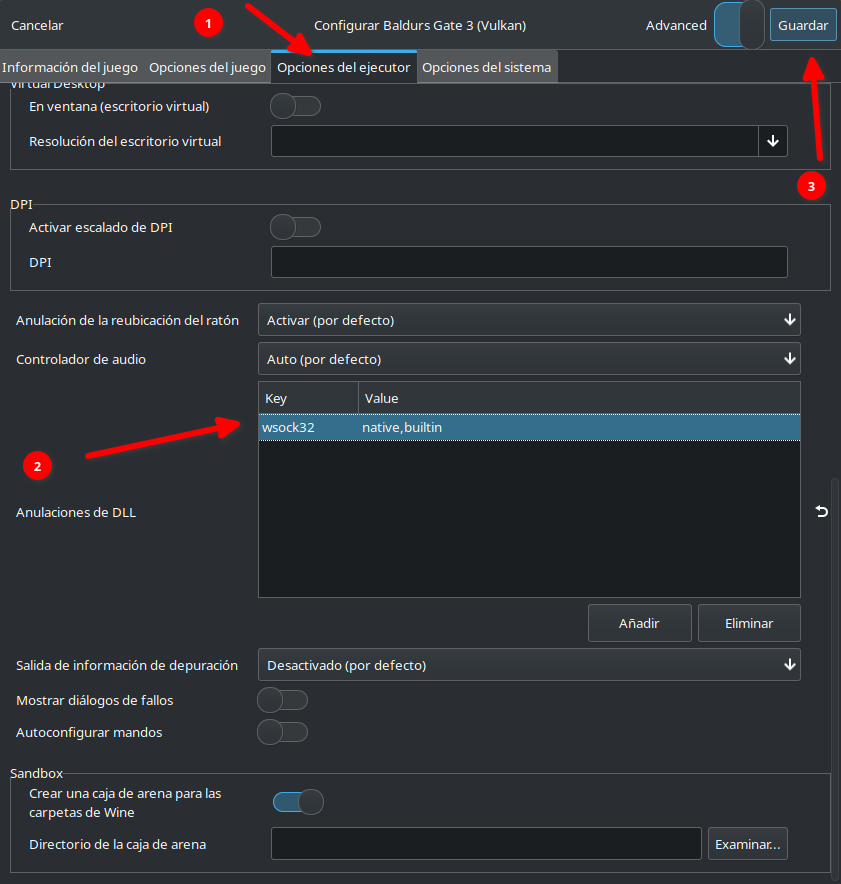This screenshot has height=884, width=841.
Task: Open Salida de información de depuración dropdown
Action: (x=529, y=665)
